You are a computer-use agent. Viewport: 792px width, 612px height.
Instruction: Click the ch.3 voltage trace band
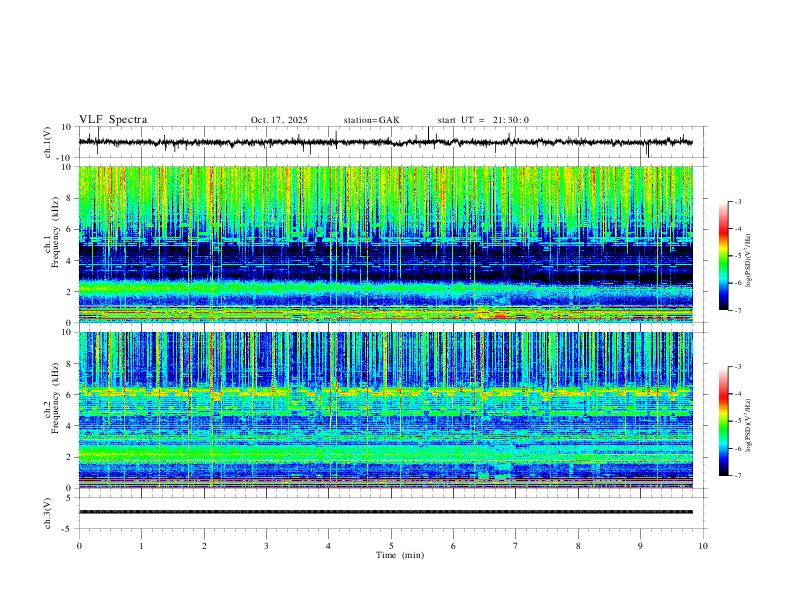[385, 512]
